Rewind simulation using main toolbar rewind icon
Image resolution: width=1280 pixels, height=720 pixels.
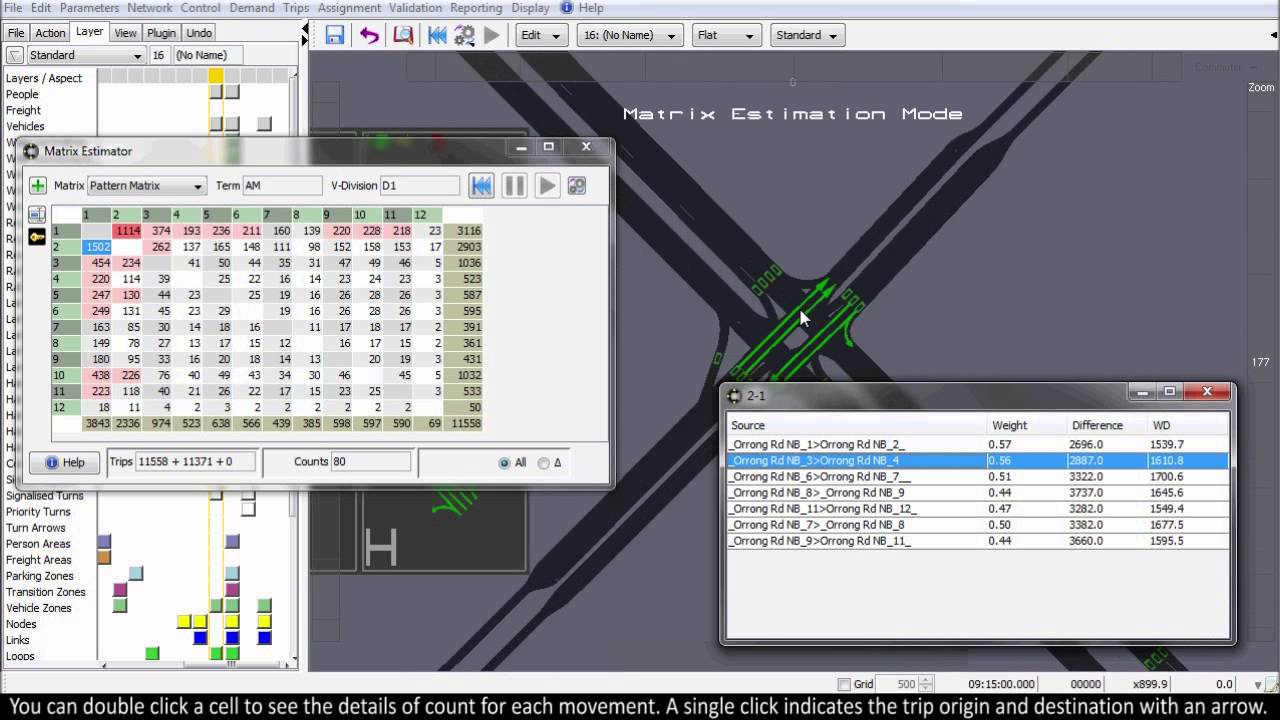click(x=438, y=35)
